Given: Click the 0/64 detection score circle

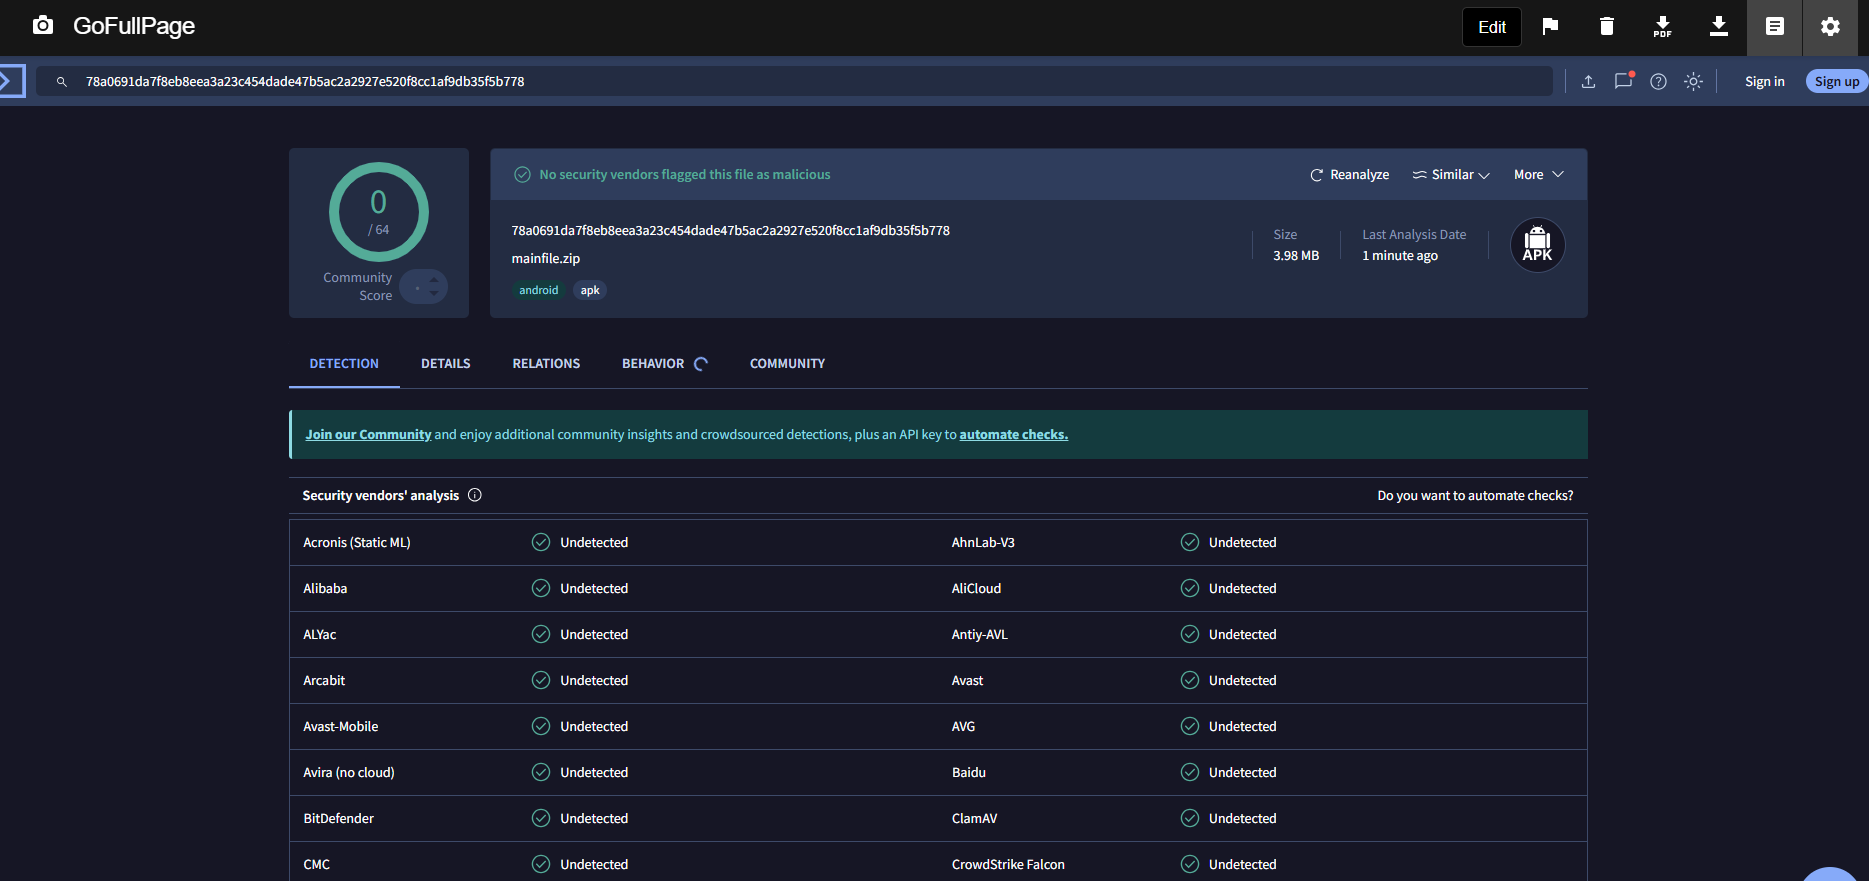Looking at the screenshot, I should point(379,212).
